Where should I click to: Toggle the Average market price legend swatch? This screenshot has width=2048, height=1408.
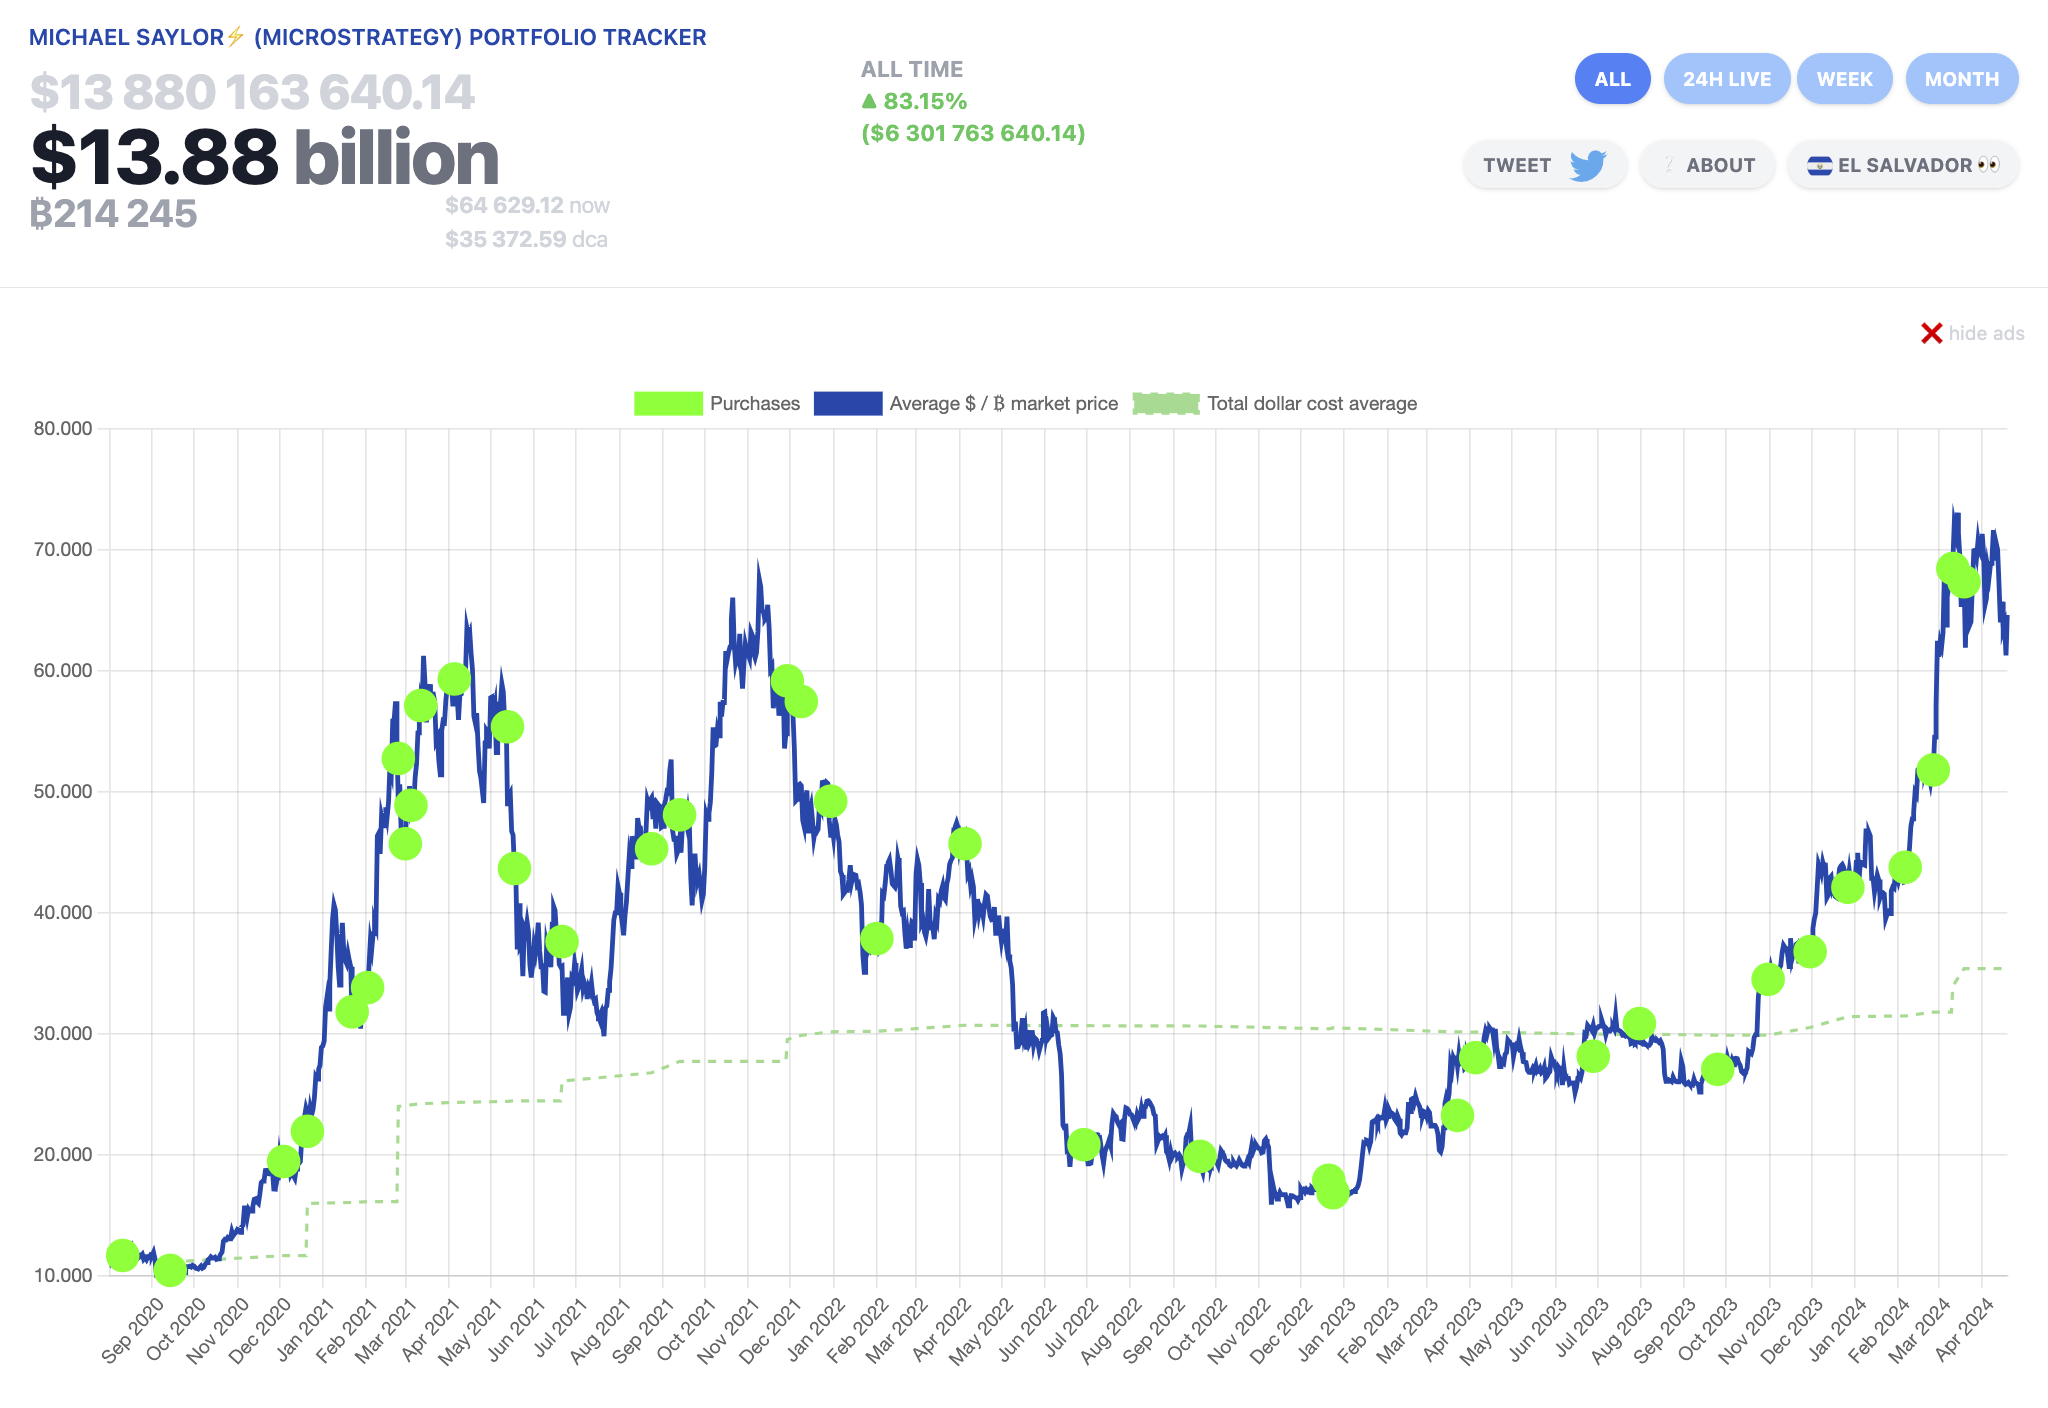coord(848,403)
